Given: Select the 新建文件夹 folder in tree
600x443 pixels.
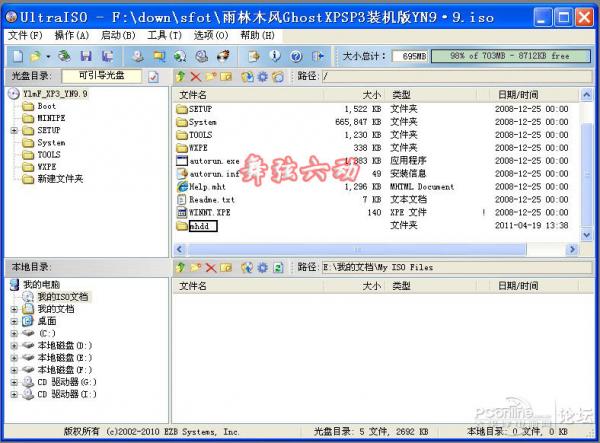Looking at the screenshot, I should (60, 179).
